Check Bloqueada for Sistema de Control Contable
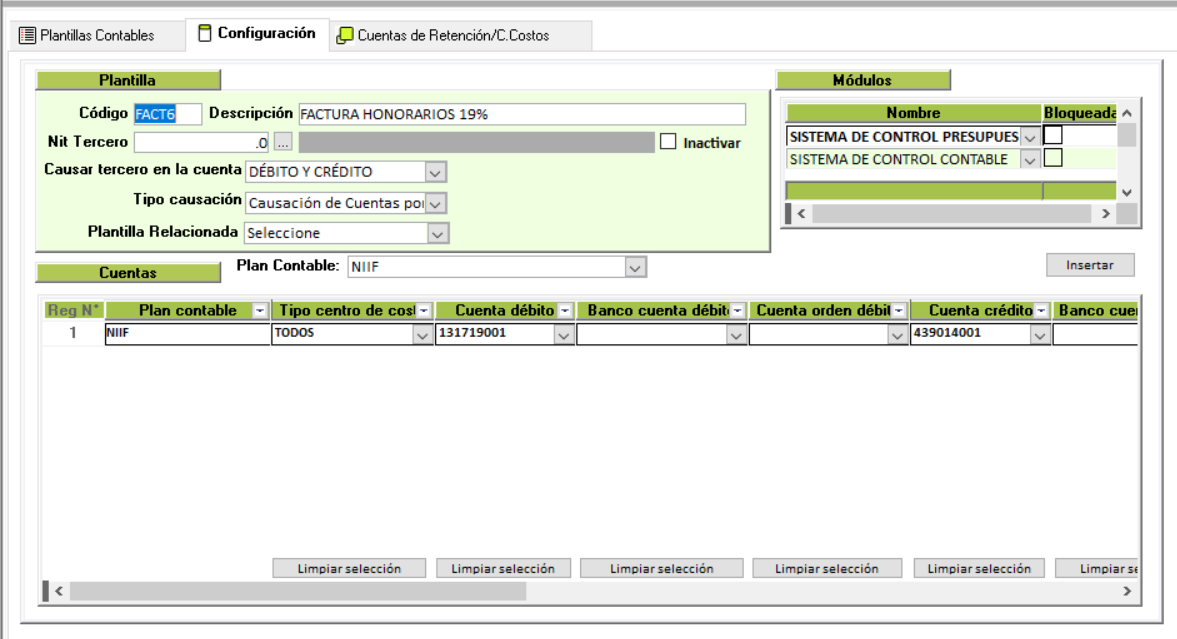The height and width of the screenshot is (639, 1177). click(x=1052, y=158)
